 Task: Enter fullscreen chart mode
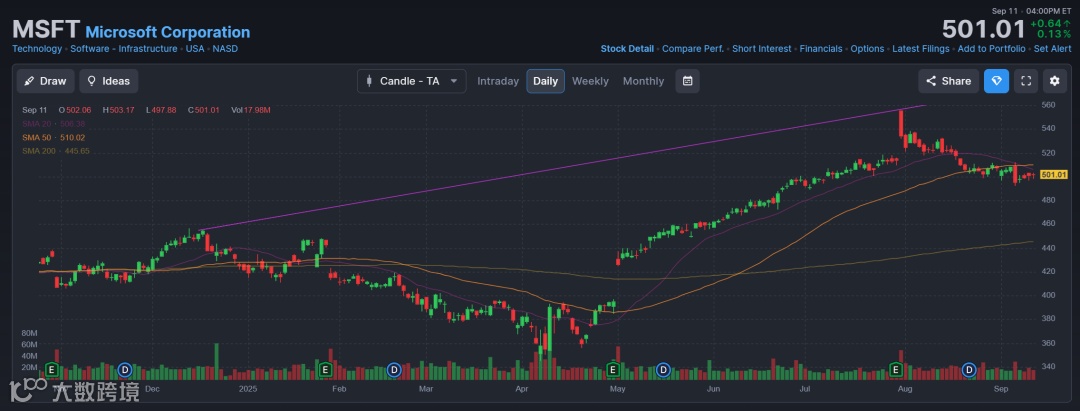[1025, 81]
